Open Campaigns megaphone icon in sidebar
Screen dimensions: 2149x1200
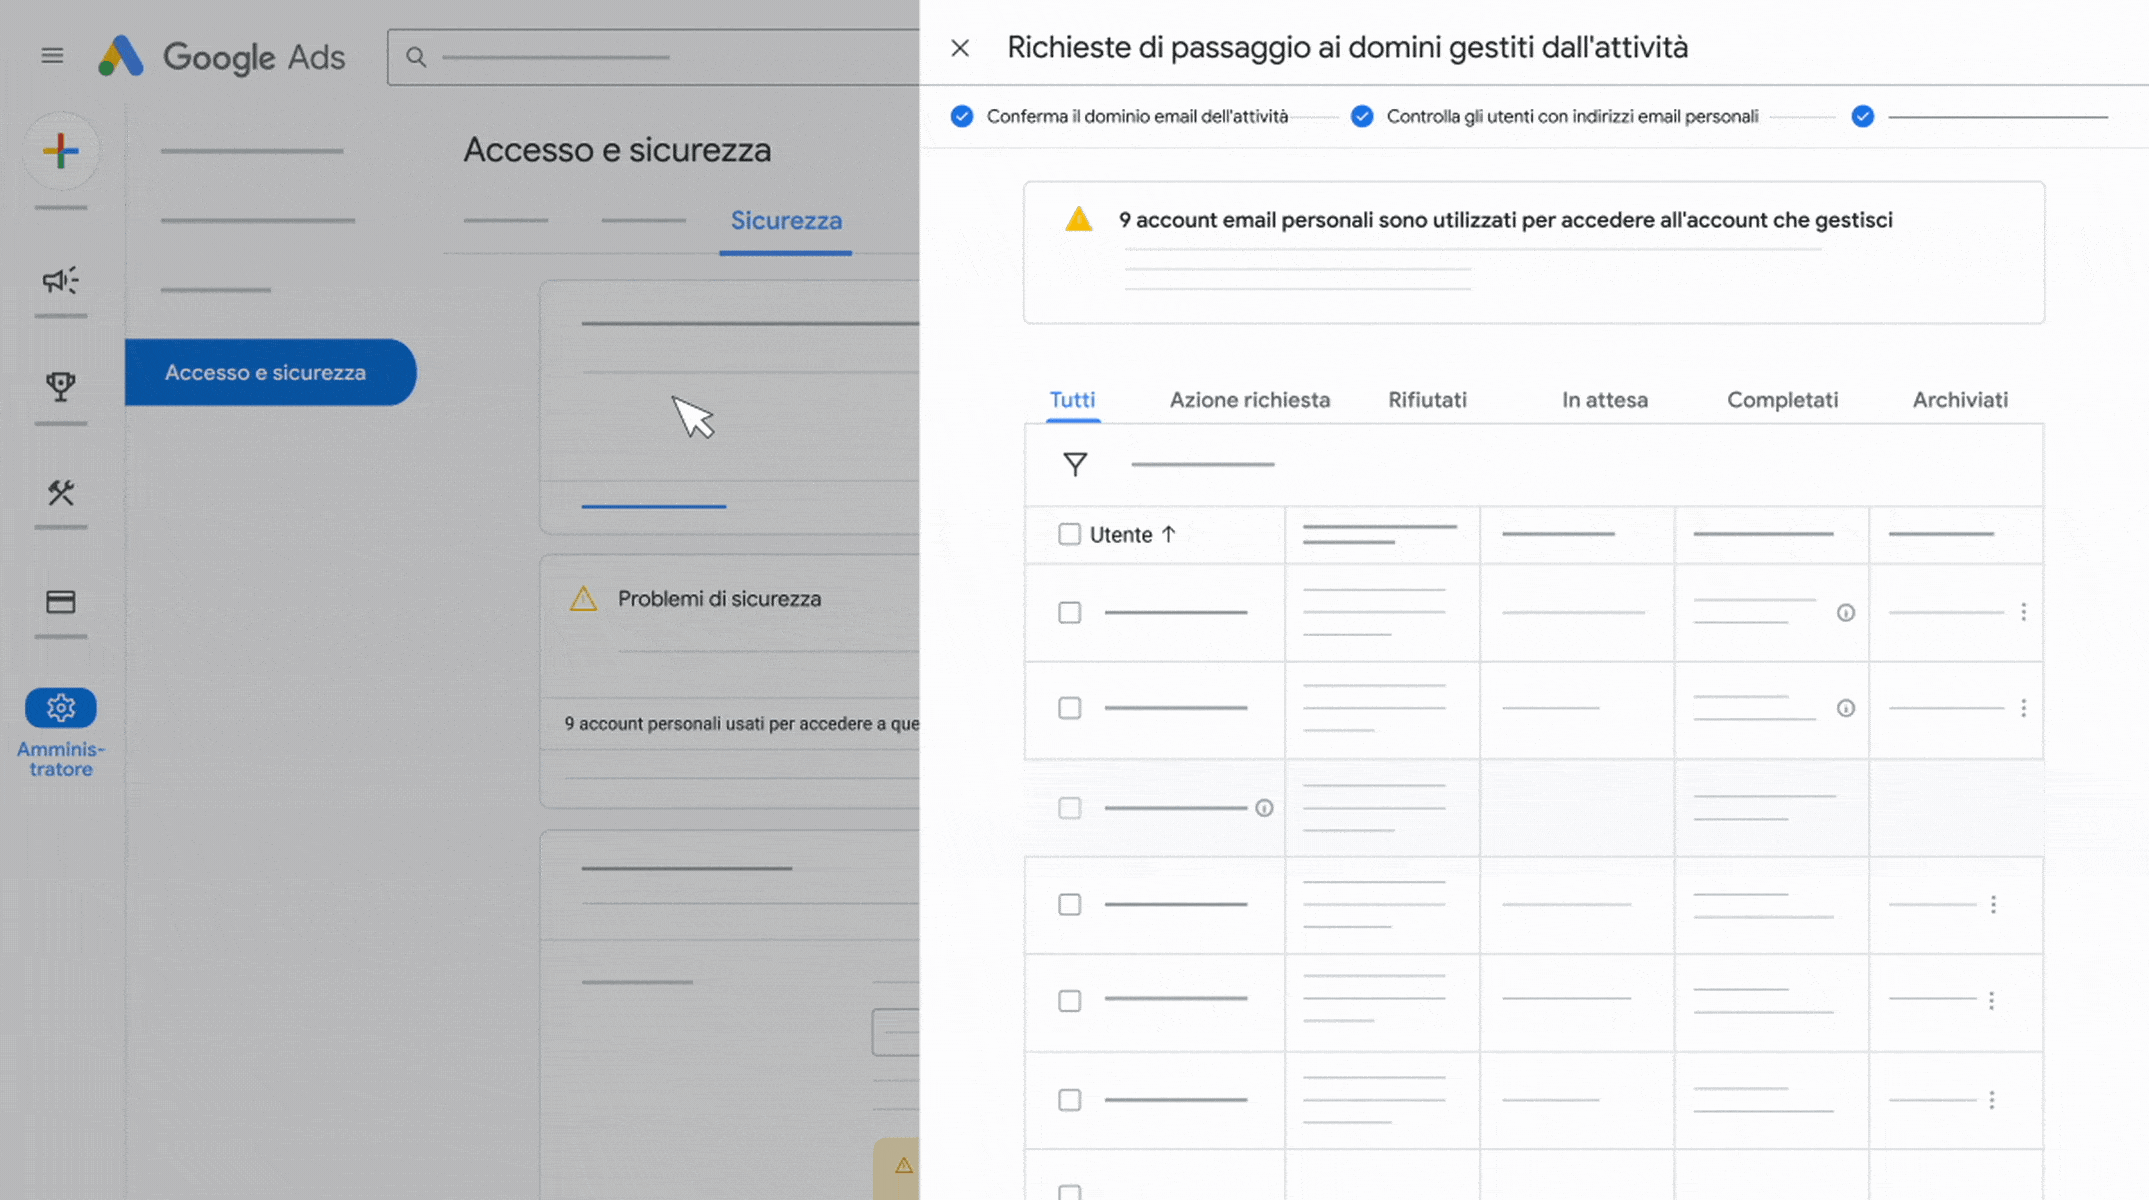click(60, 280)
